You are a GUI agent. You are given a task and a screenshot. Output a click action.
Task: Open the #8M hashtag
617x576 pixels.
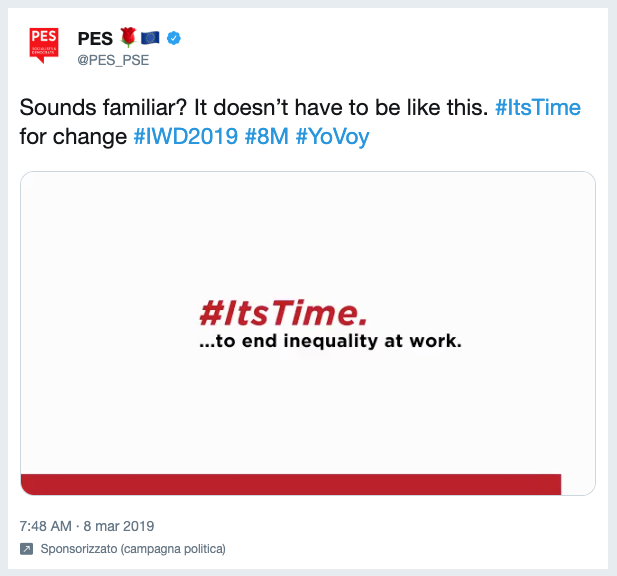[267, 137]
